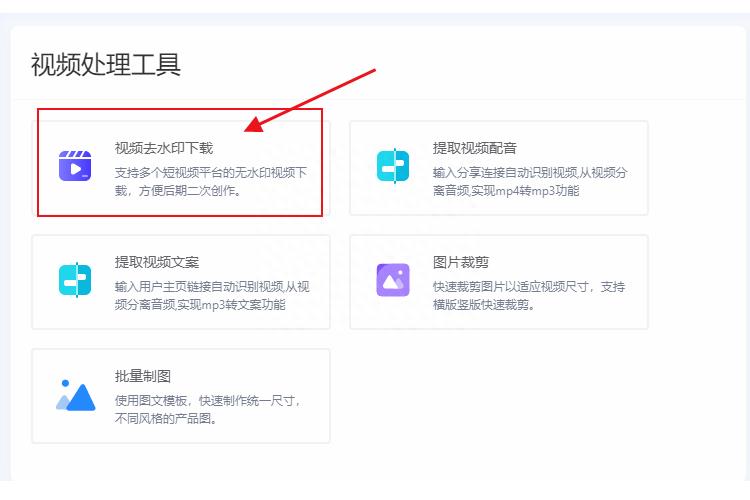The height and width of the screenshot is (500, 750).
Task: Click the 提取视频配音 teal split icon
Action: point(393,166)
